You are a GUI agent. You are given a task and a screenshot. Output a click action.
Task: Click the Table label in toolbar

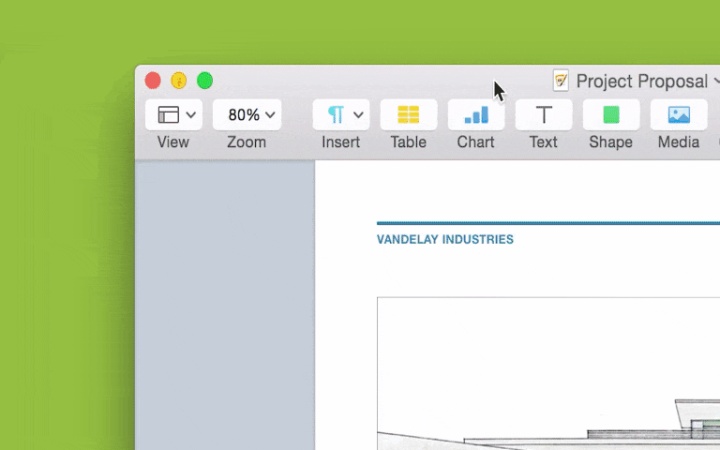tap(408, 142)
